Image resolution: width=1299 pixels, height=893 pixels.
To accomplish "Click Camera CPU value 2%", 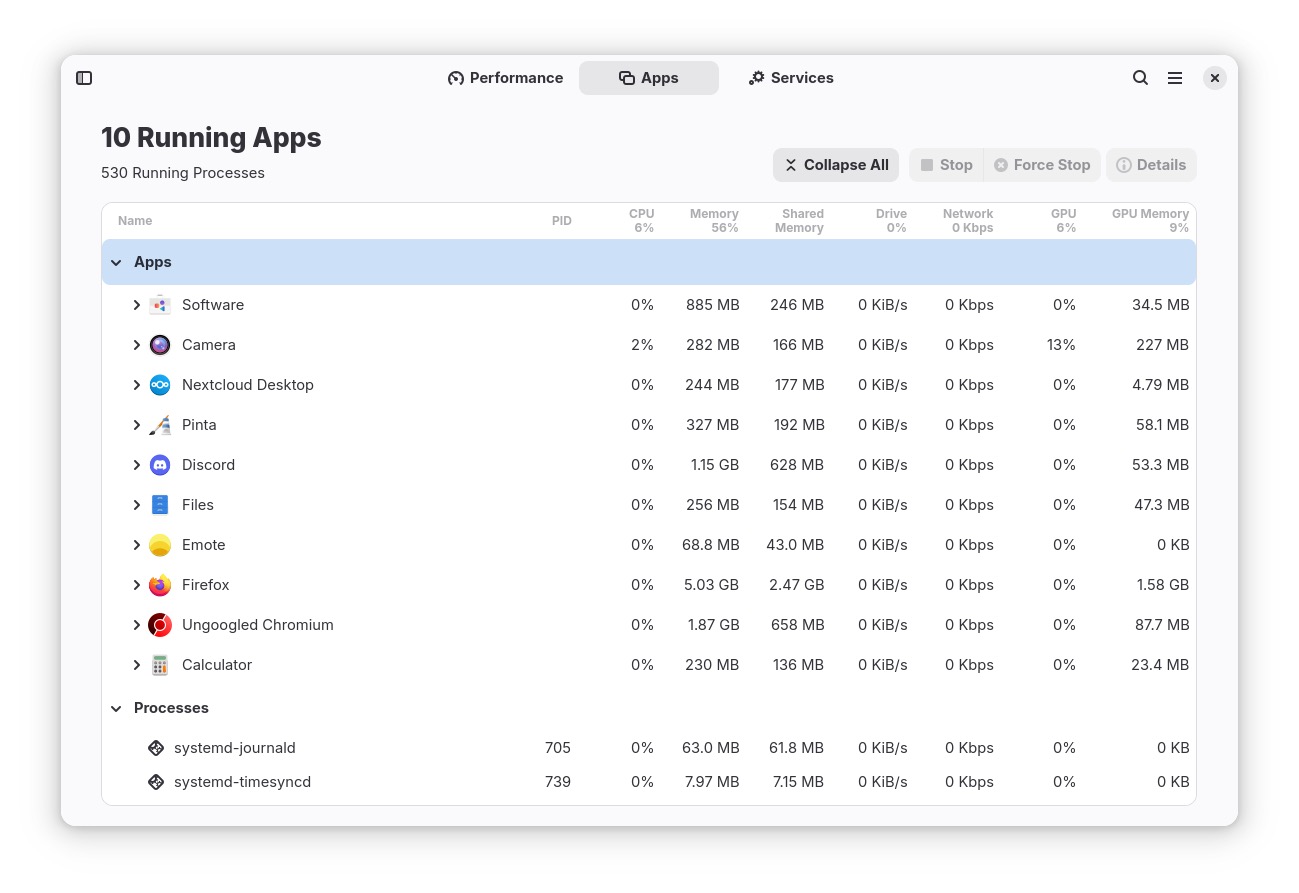I will [642, 345].
